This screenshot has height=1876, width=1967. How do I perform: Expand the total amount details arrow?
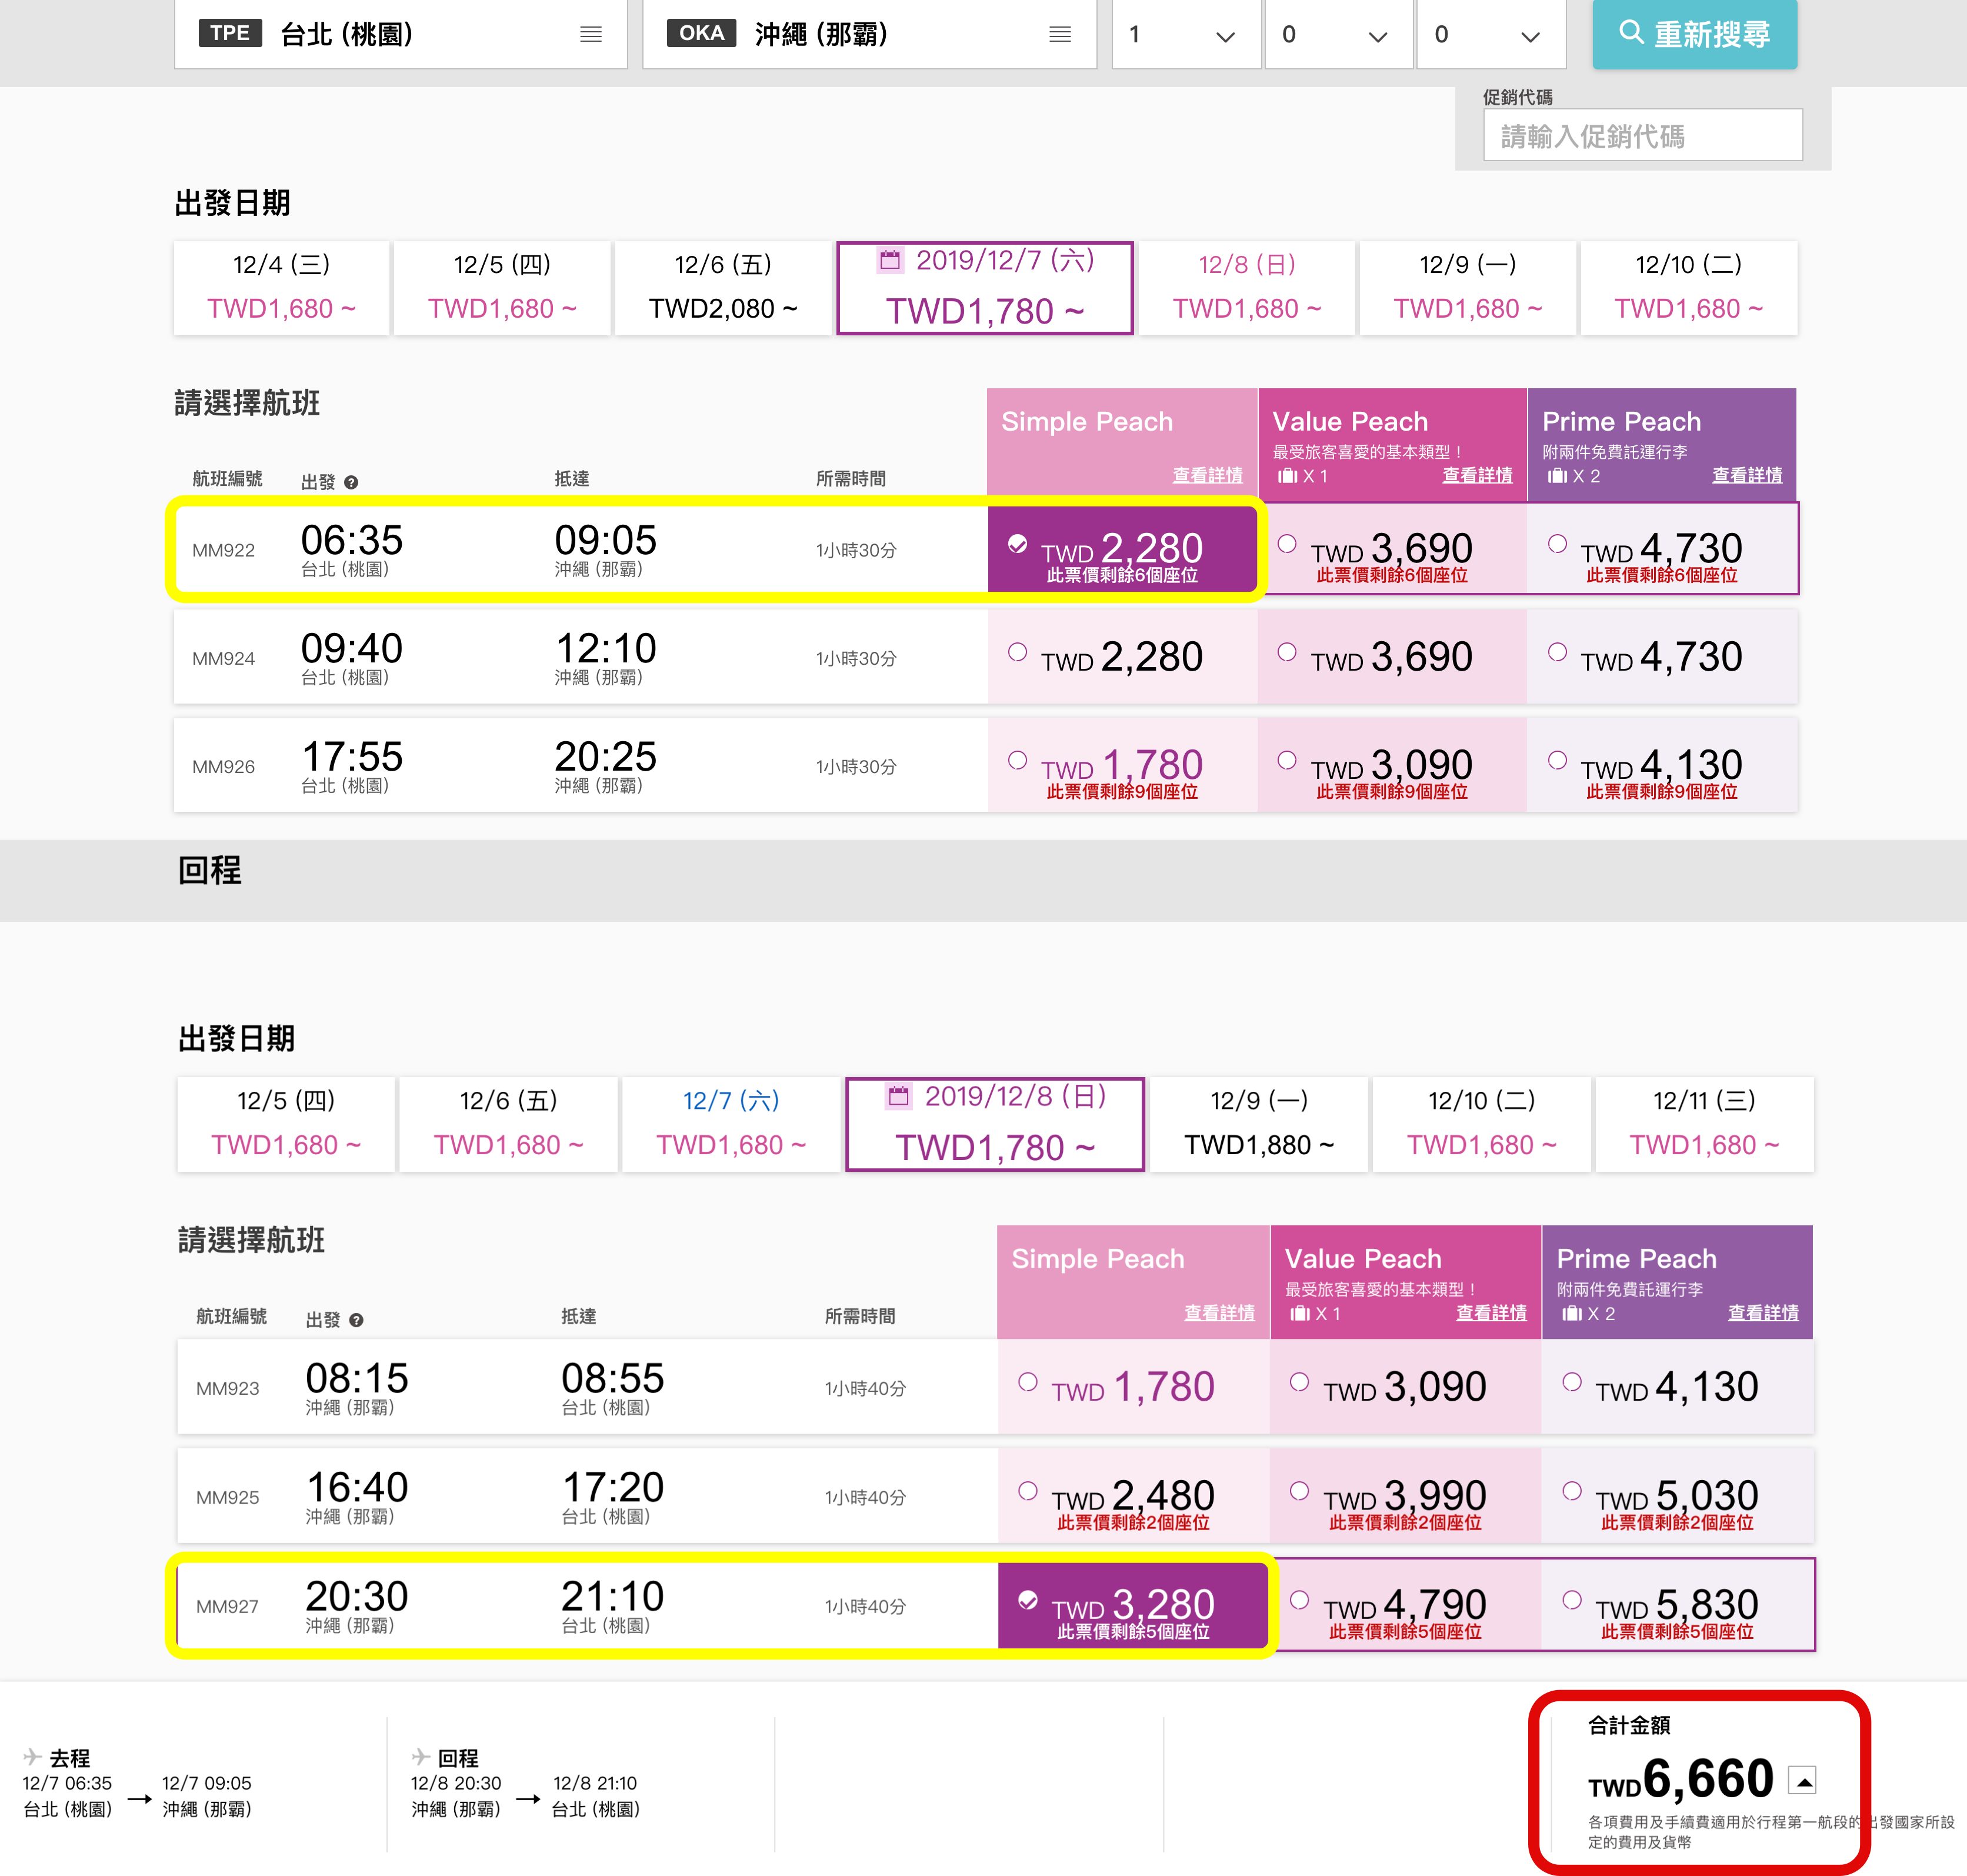click(1803, 1780)
